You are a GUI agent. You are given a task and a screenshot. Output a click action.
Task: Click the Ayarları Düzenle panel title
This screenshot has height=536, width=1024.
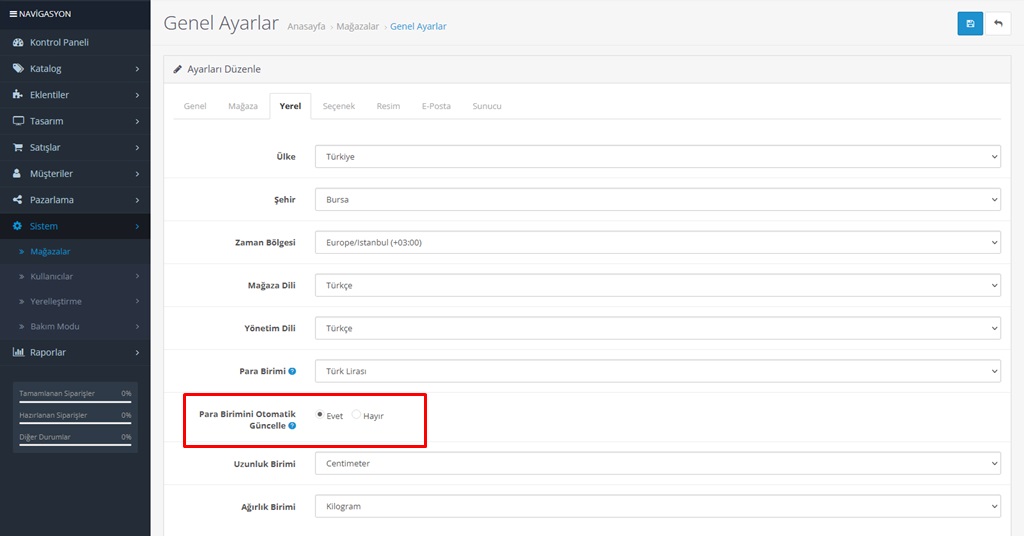(224, 69)
